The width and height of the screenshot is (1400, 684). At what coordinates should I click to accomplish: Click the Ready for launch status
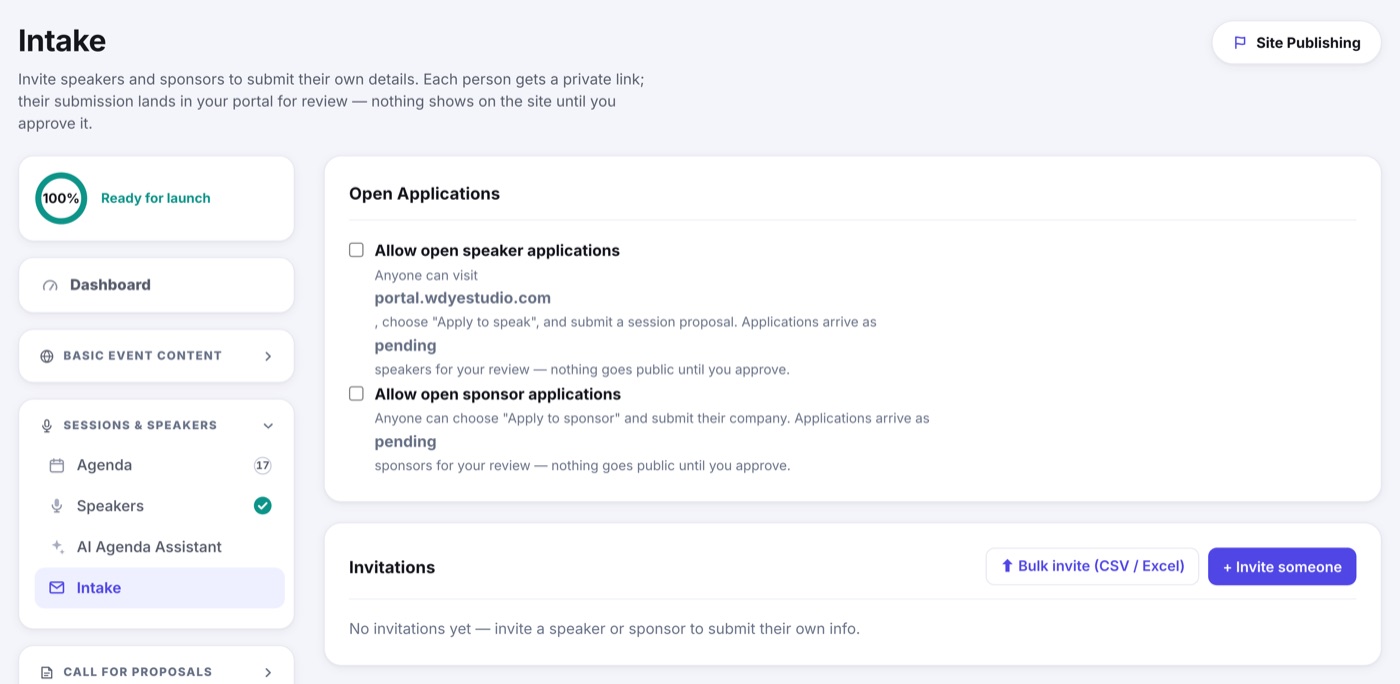pos(156,198)
